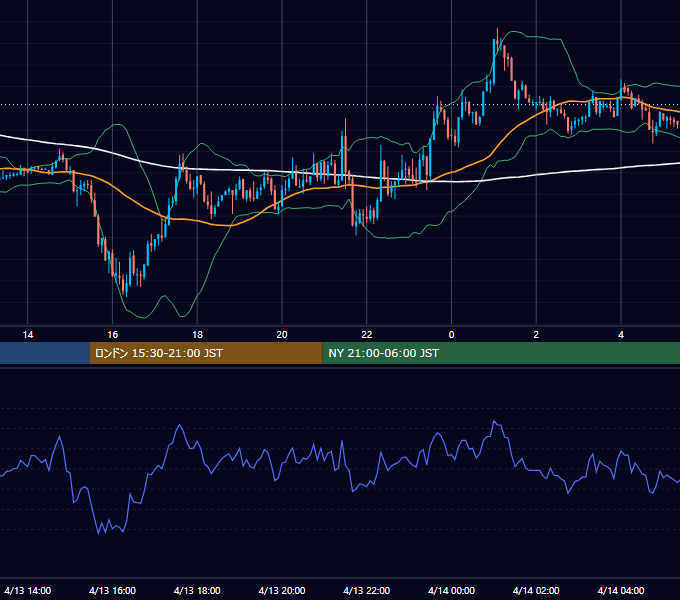This screenshot has width=680, height=600.
Task: Click the 4/13 16:00 date label
Action: [112, 590]
